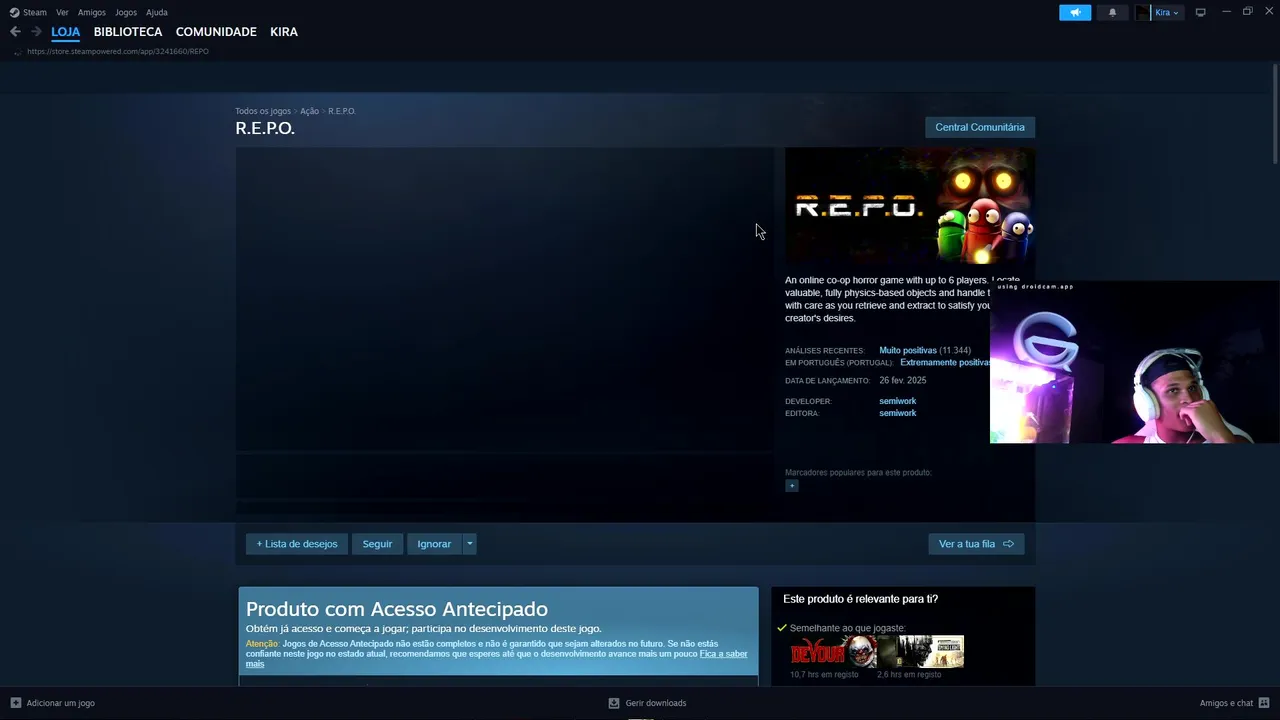Screen dimensions: 1280x720
Task: Open the Amigos menu
Action: [x=92, y=12]
